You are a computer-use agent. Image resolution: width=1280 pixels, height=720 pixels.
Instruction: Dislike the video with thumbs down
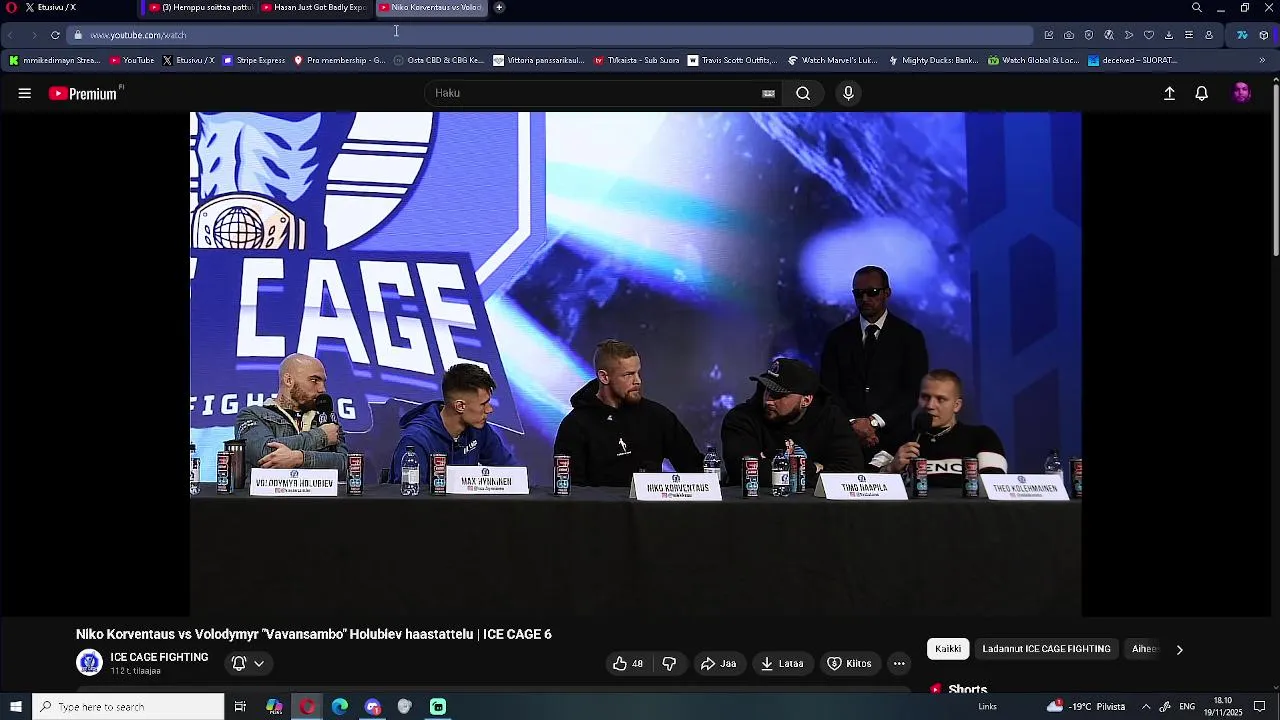[x=669, y=663]
